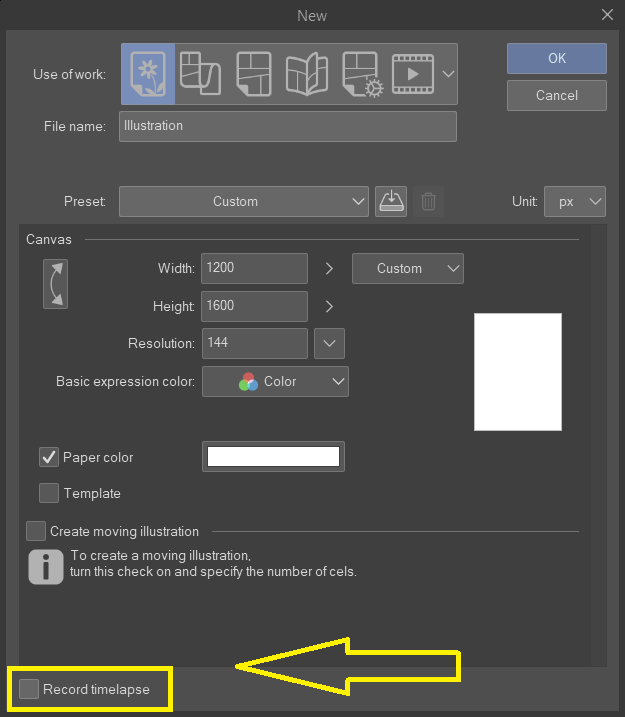This screenshot has height=717, width=625.
Task: Click the Cancel button
Action: (557, 96)
